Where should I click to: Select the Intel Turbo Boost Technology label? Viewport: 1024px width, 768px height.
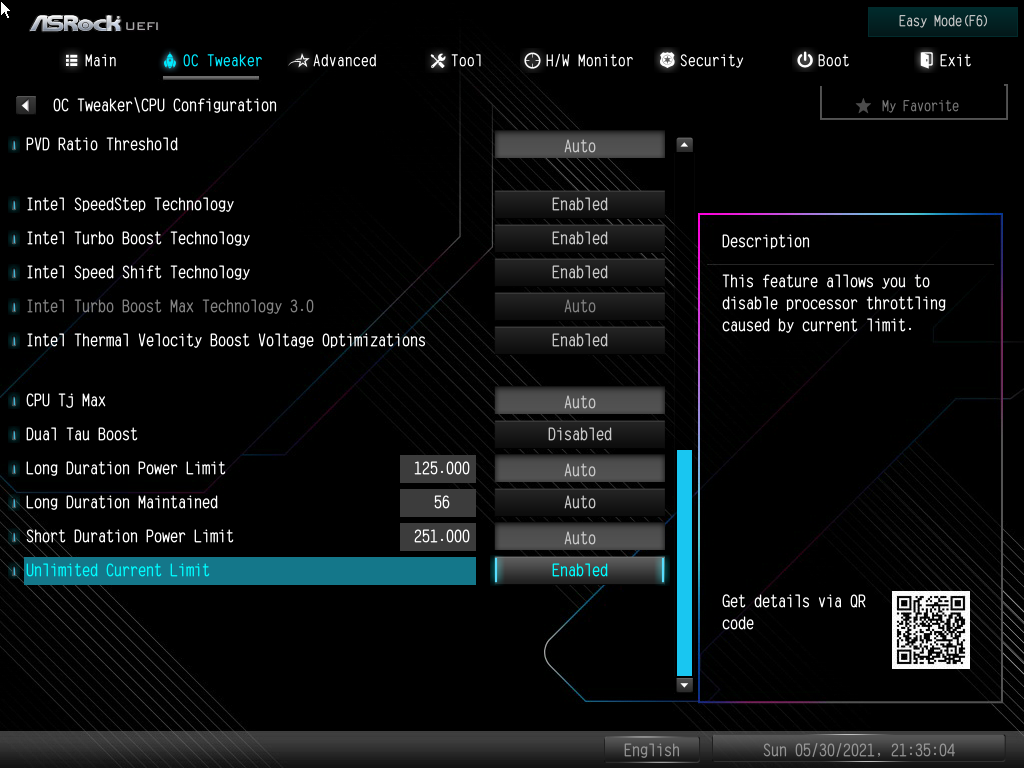138,238
